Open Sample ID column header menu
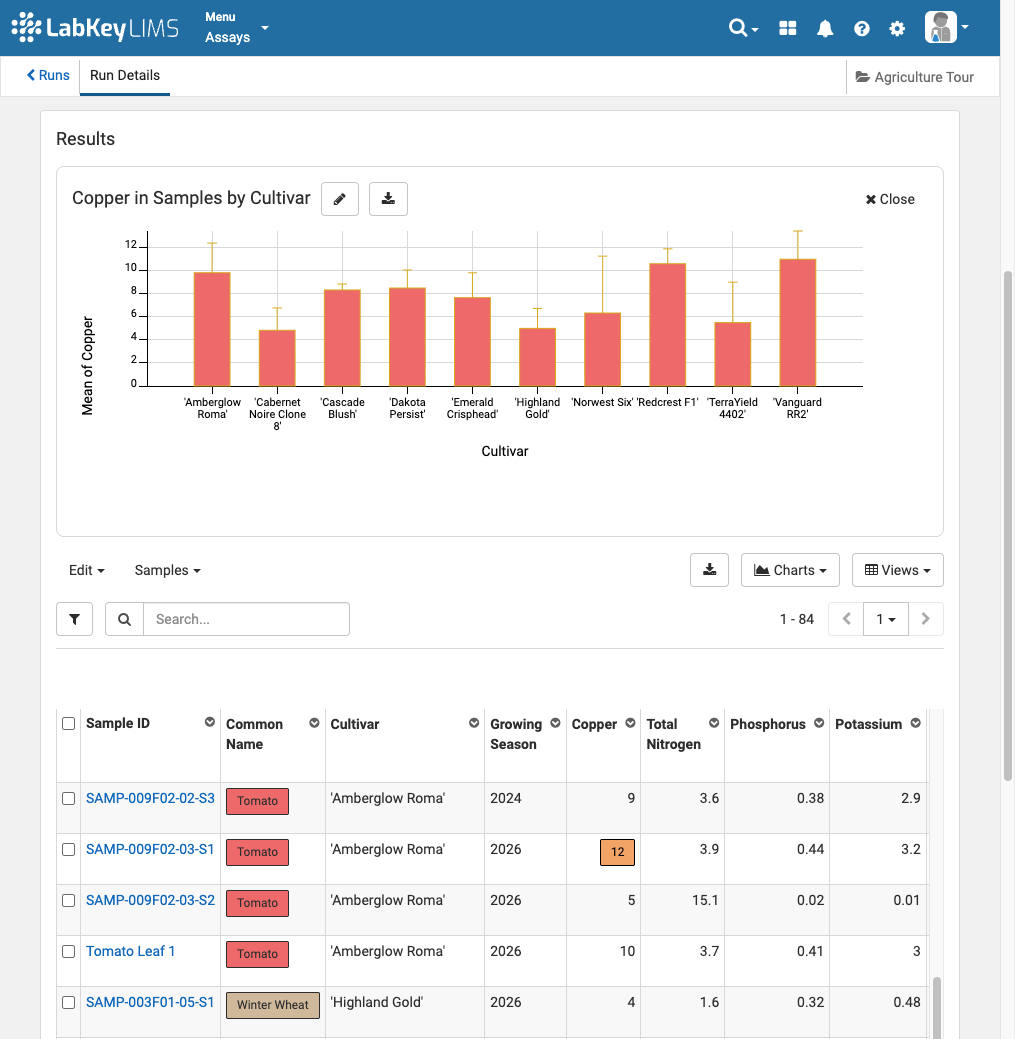Screen dimensions: 1015x1039 point(209,722)
